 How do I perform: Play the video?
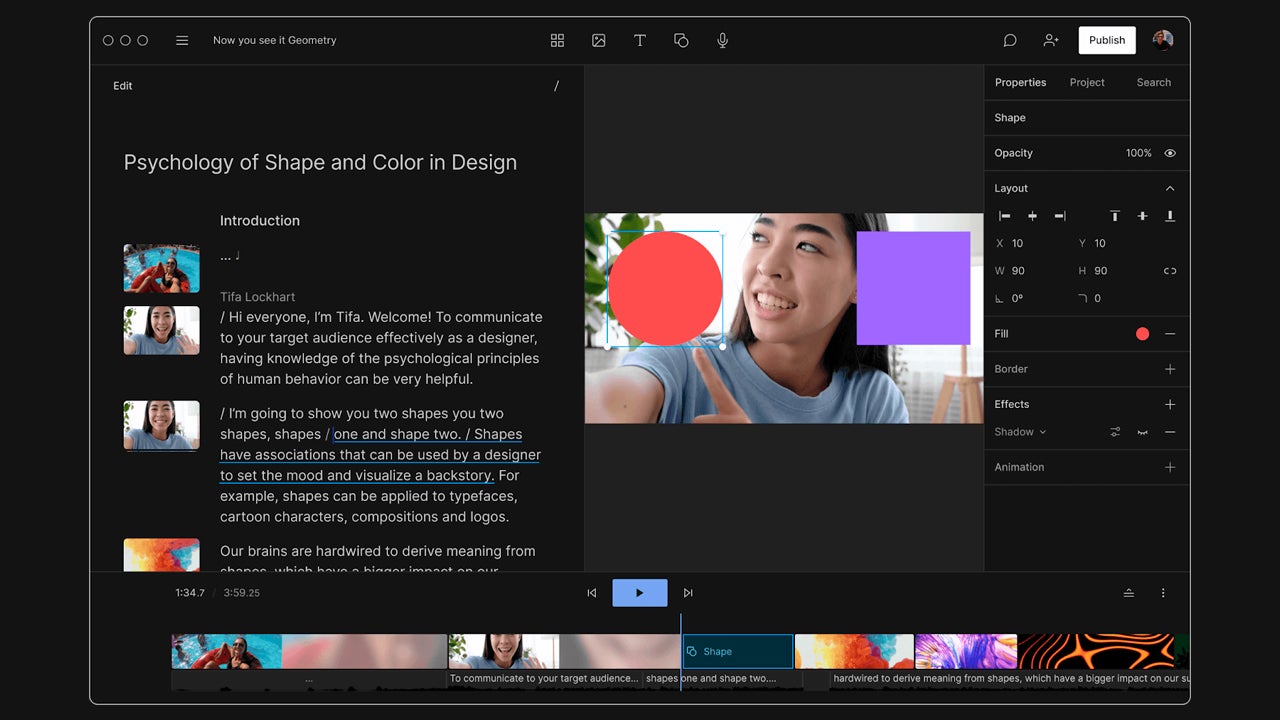pyautogui.click(x=640, y=593)
